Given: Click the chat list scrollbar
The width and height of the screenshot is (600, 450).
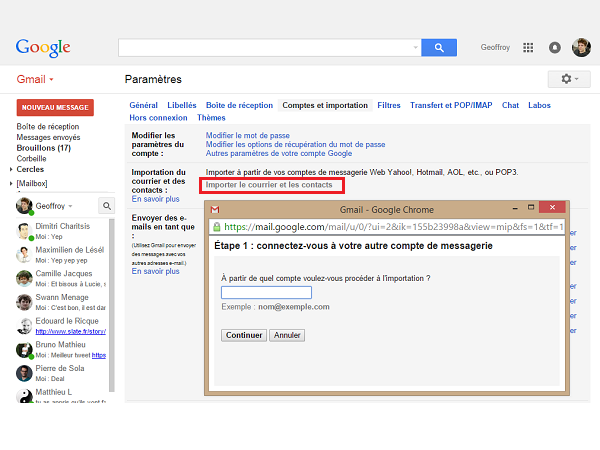Looking at the screenshot, I should [x=112, y=305].
